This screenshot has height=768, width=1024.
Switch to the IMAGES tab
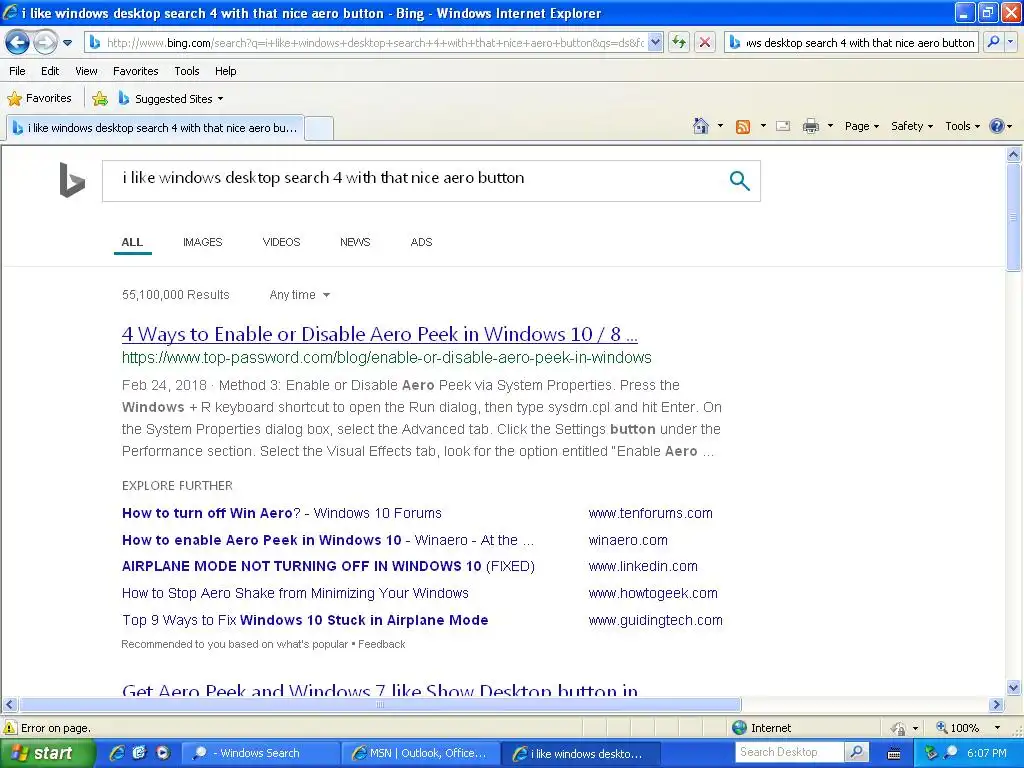pyautogui.click(x=202, y=242)
